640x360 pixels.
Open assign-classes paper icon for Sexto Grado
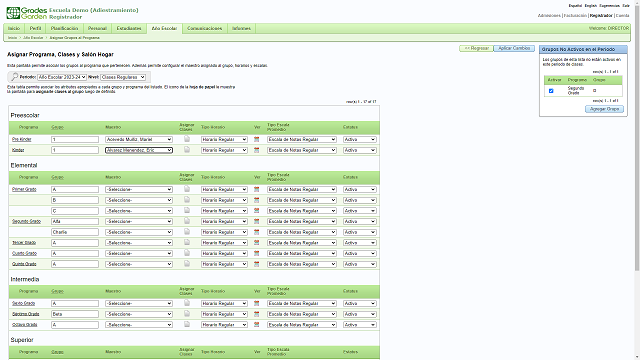pos(187,303)
